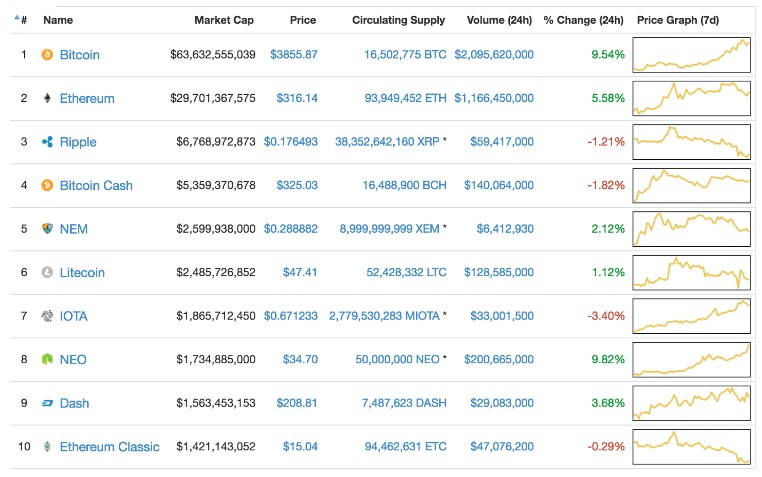The width and height of the screenshot is (762, 477).
Task: Sort table by Name column header
Action: [58, 20]
